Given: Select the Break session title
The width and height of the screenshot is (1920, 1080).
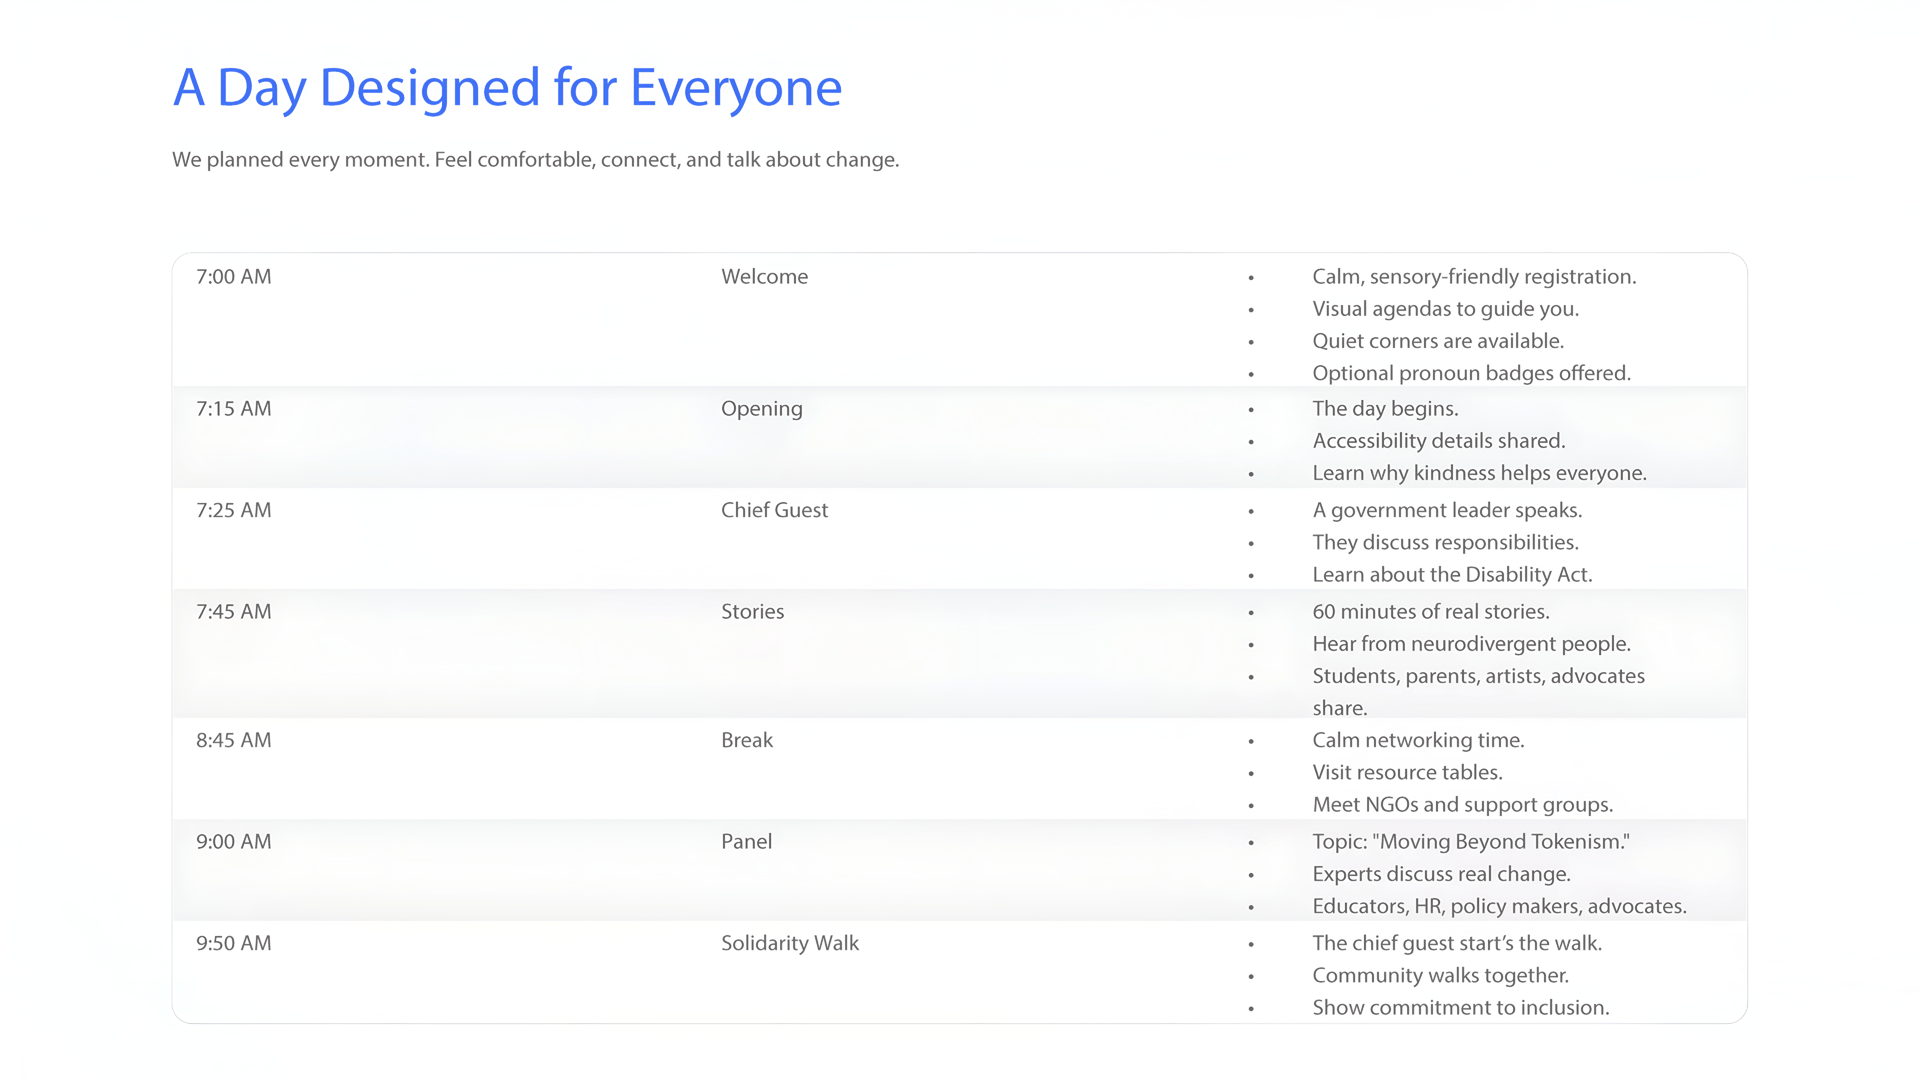Looking at the screenshot, I should pyautogui.click(x=747, y=741).
